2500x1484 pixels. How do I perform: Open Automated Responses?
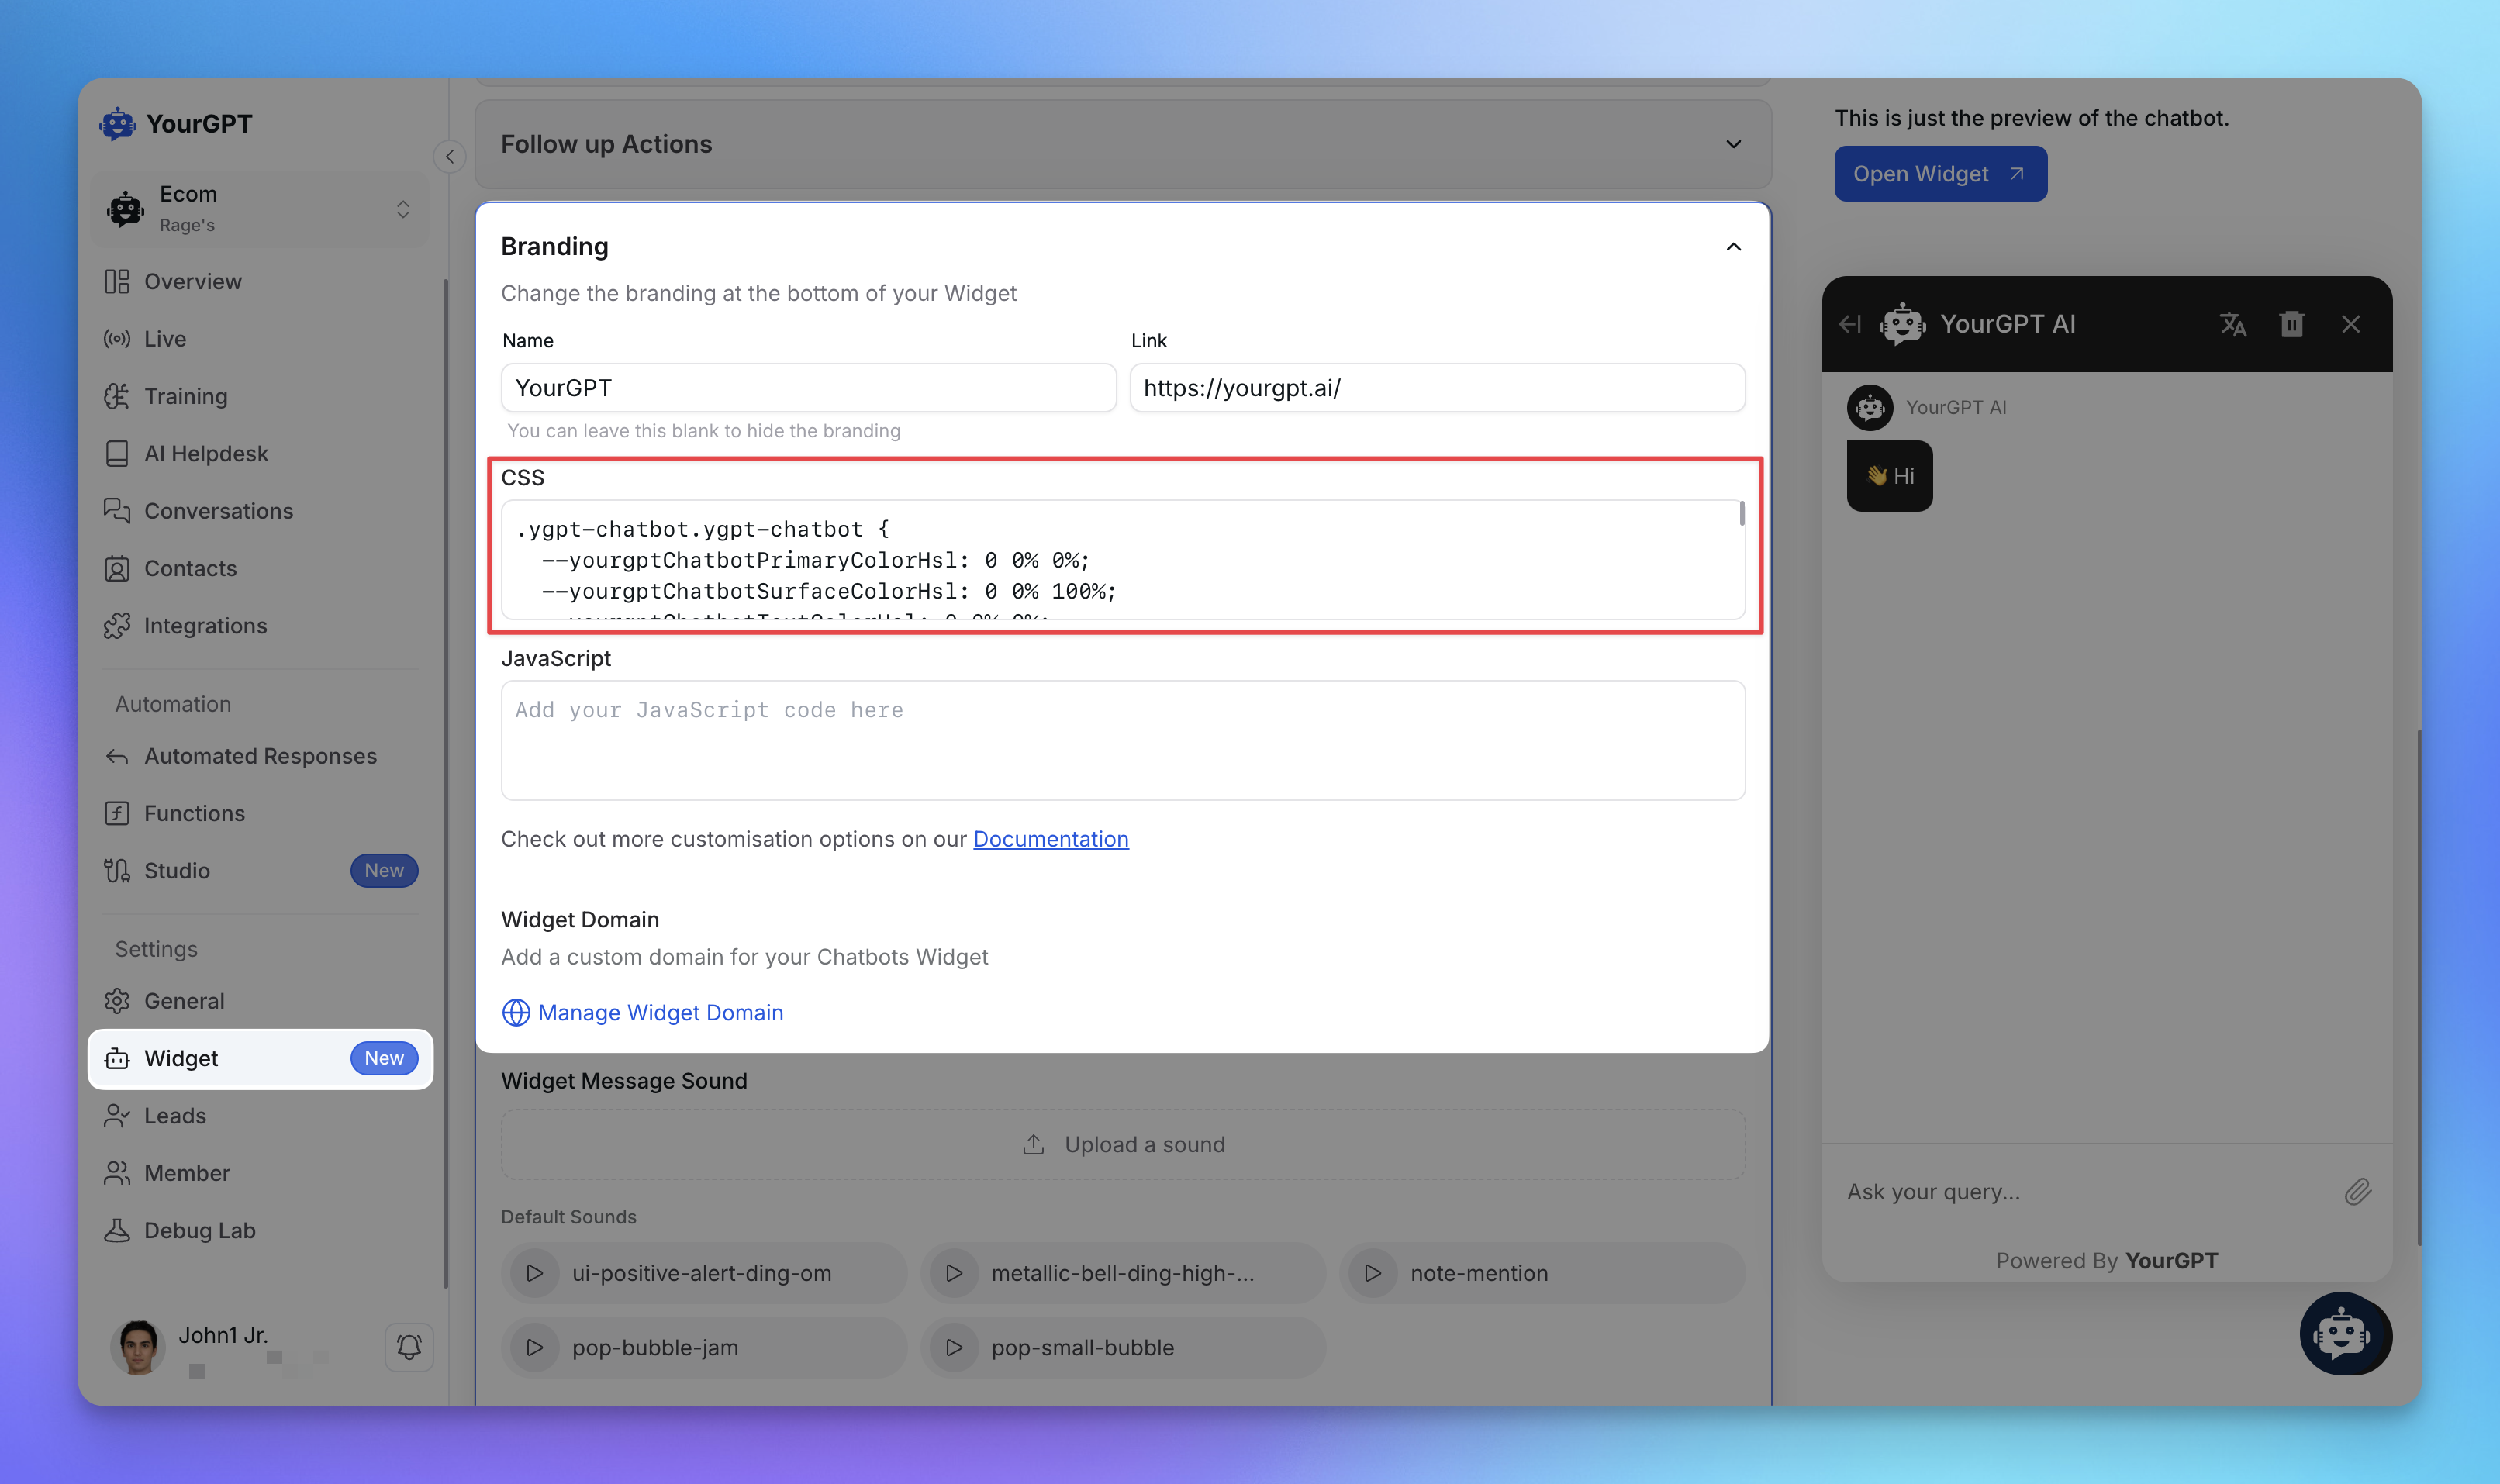point(260,756)
